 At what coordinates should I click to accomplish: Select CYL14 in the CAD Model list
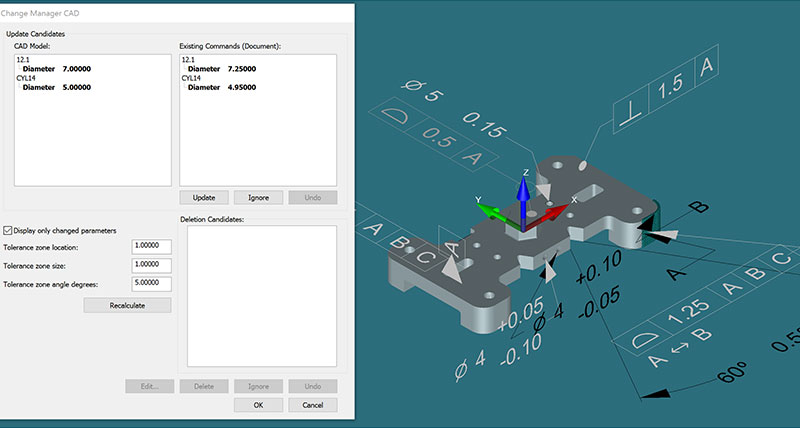pos(25,78)
